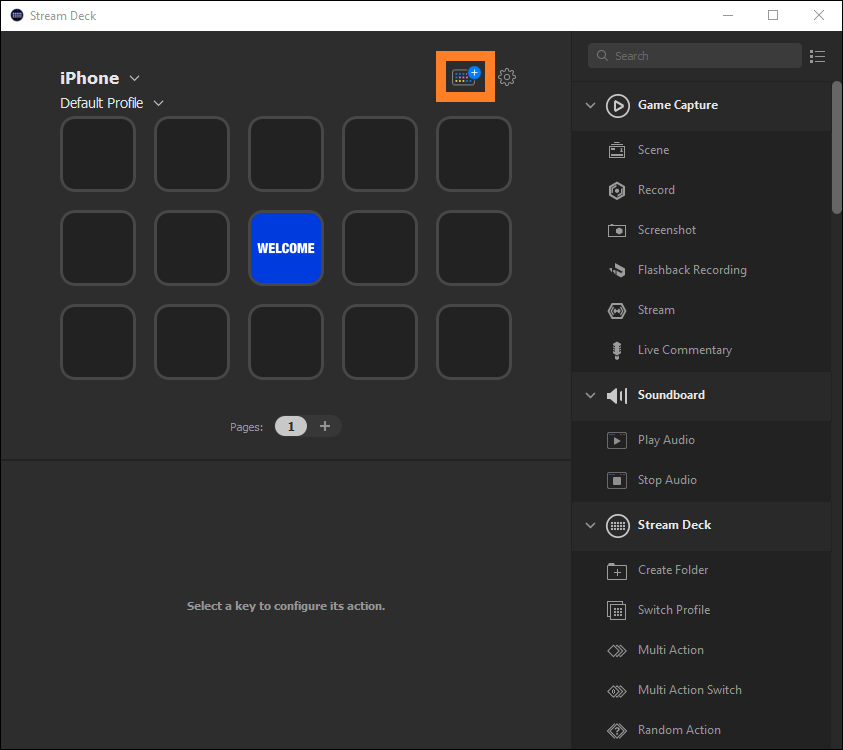
Task: Click the Play Audio label
Action: click(x=666, y=440)
